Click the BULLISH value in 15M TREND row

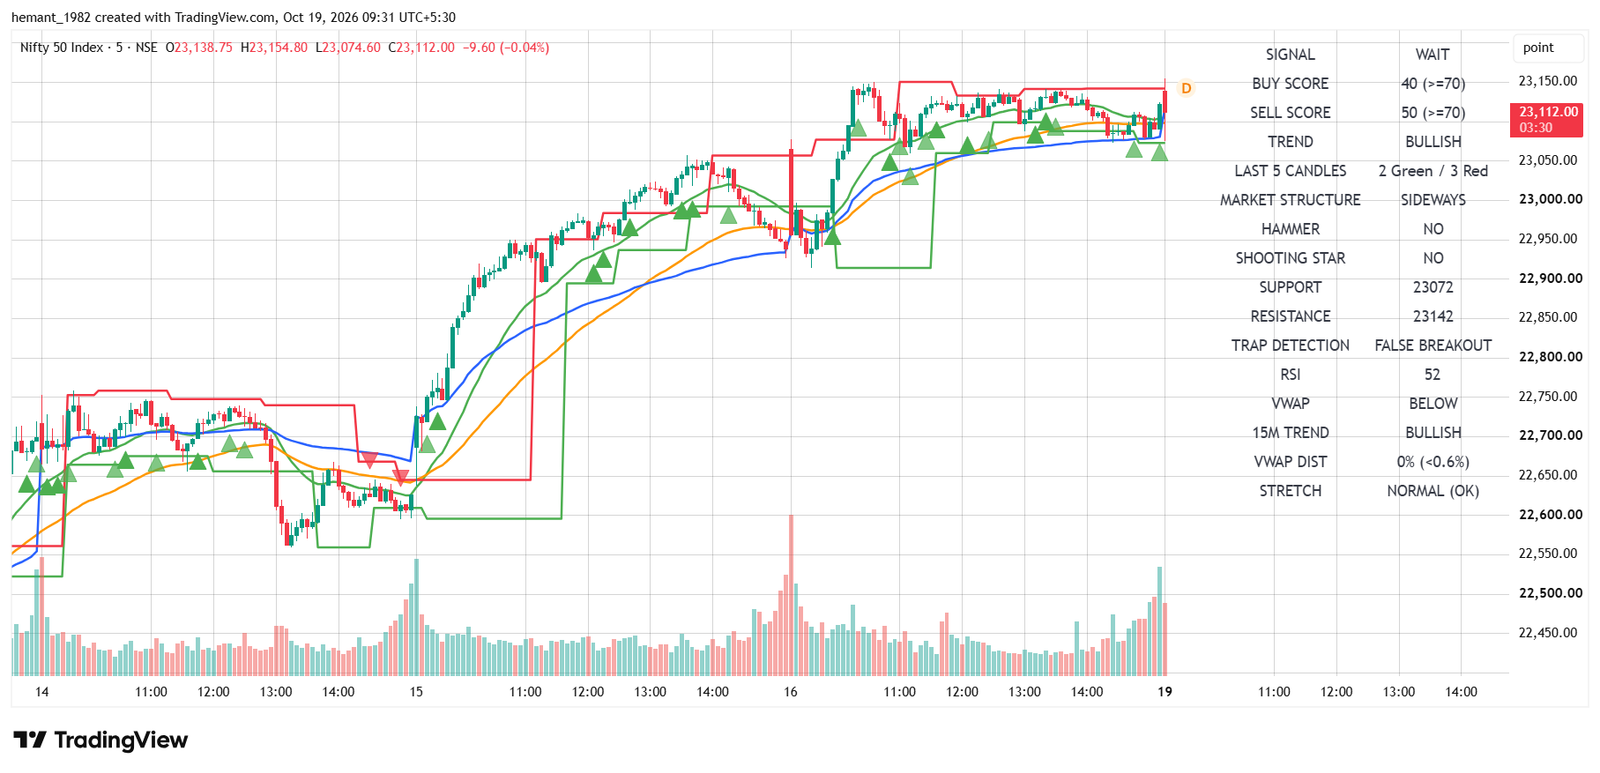point(1432,431)
